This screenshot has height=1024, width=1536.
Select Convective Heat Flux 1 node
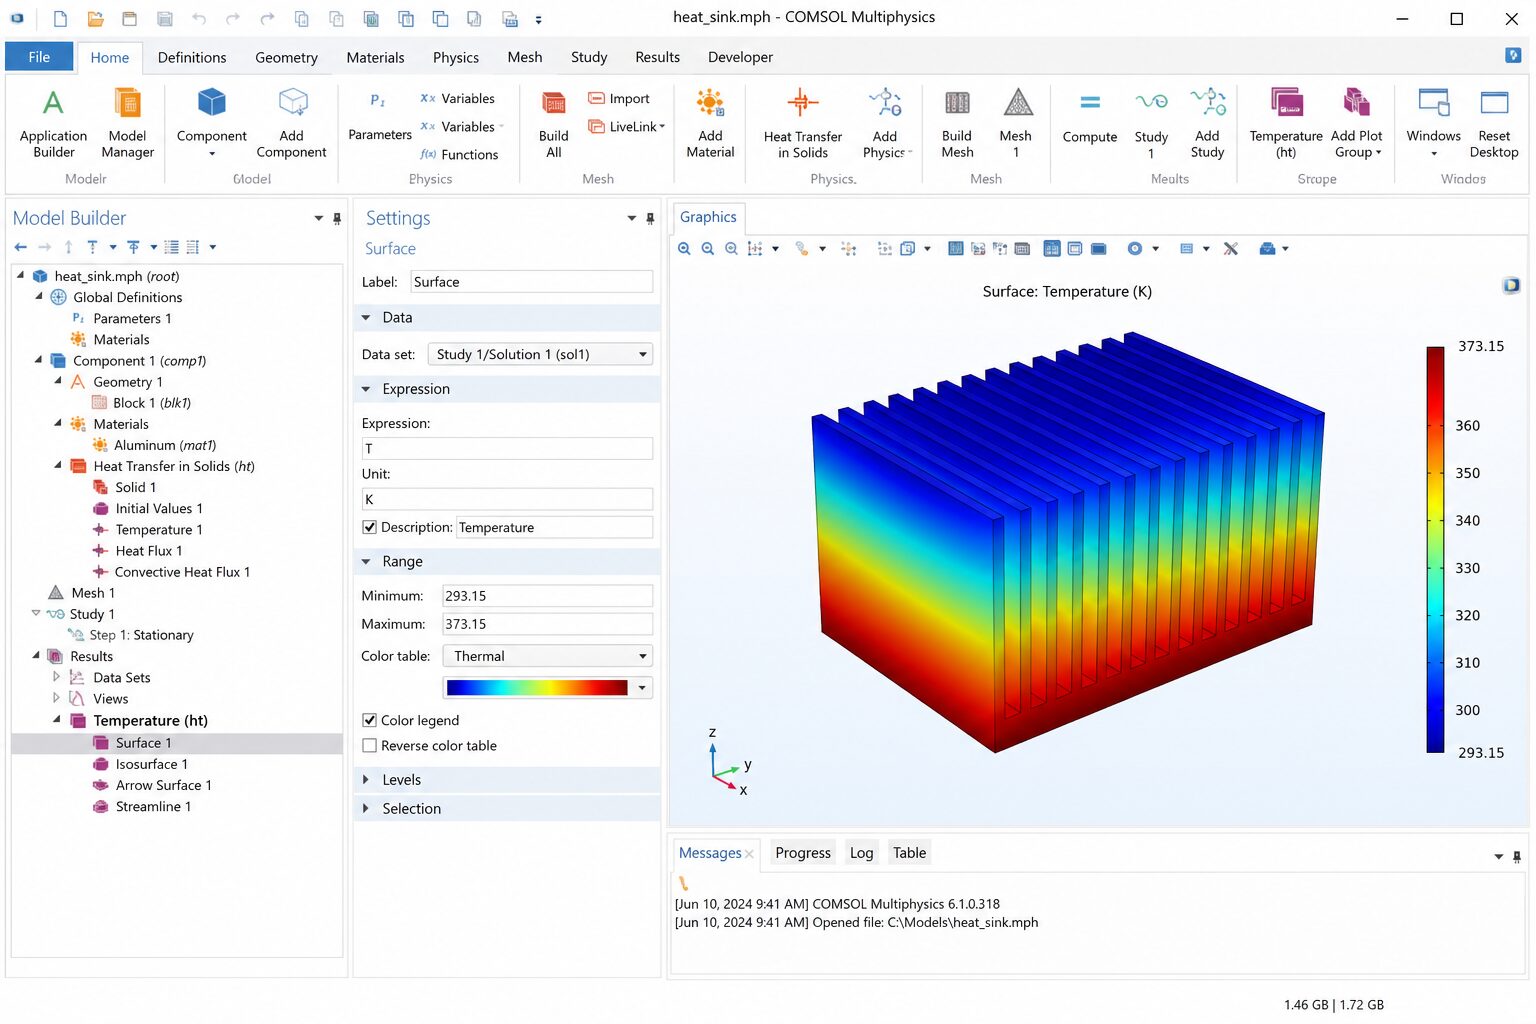click(182, 572)
